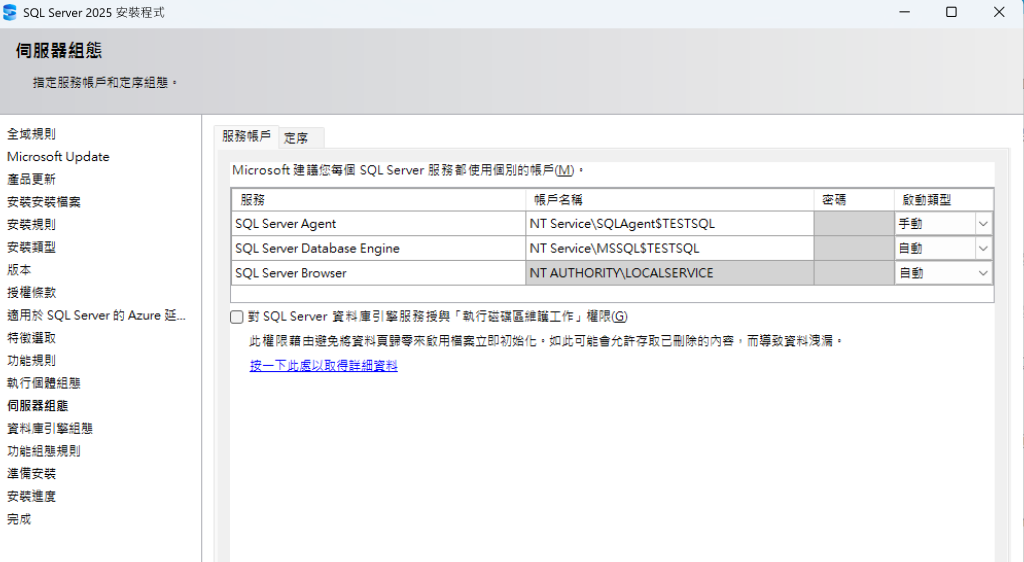Screen dimensions: 1024x562
Task: Select the 伺服器組態 step in sidebar
Action: pos(37,406)
